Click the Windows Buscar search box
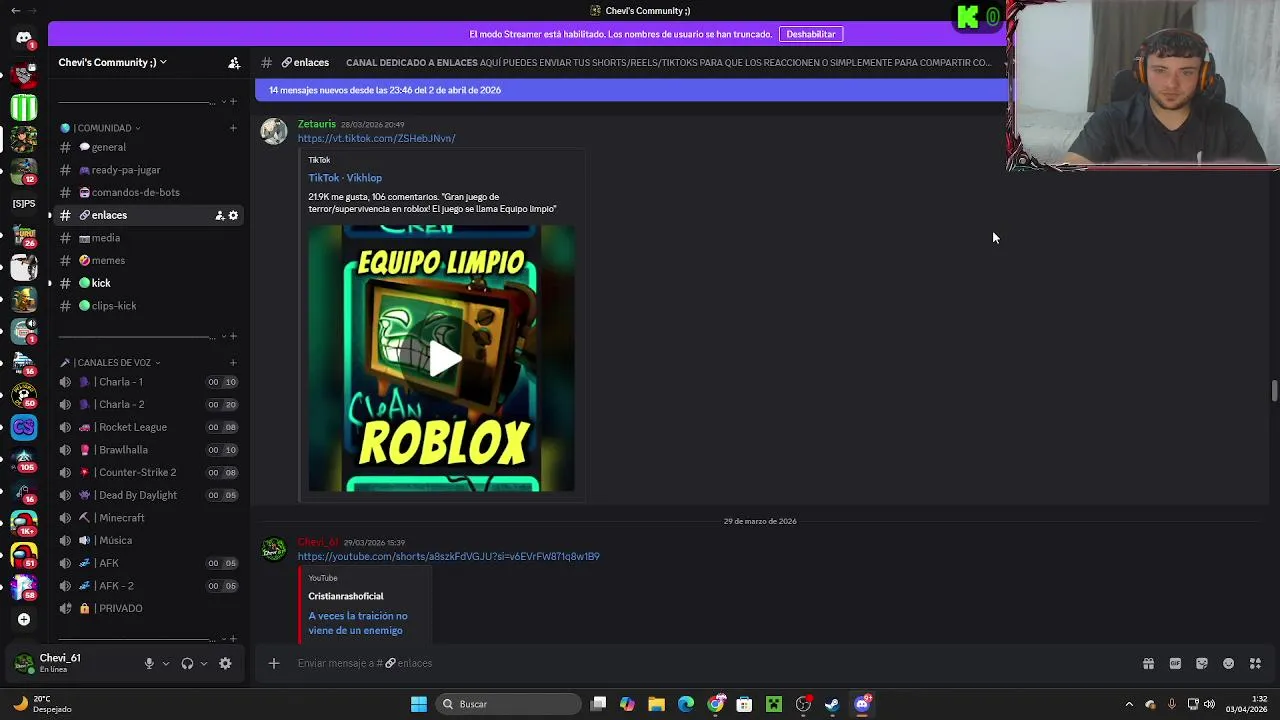Image resolution: width=1280 pixels, height=720 pixels. pyautogui.click(x=510, y=704)
